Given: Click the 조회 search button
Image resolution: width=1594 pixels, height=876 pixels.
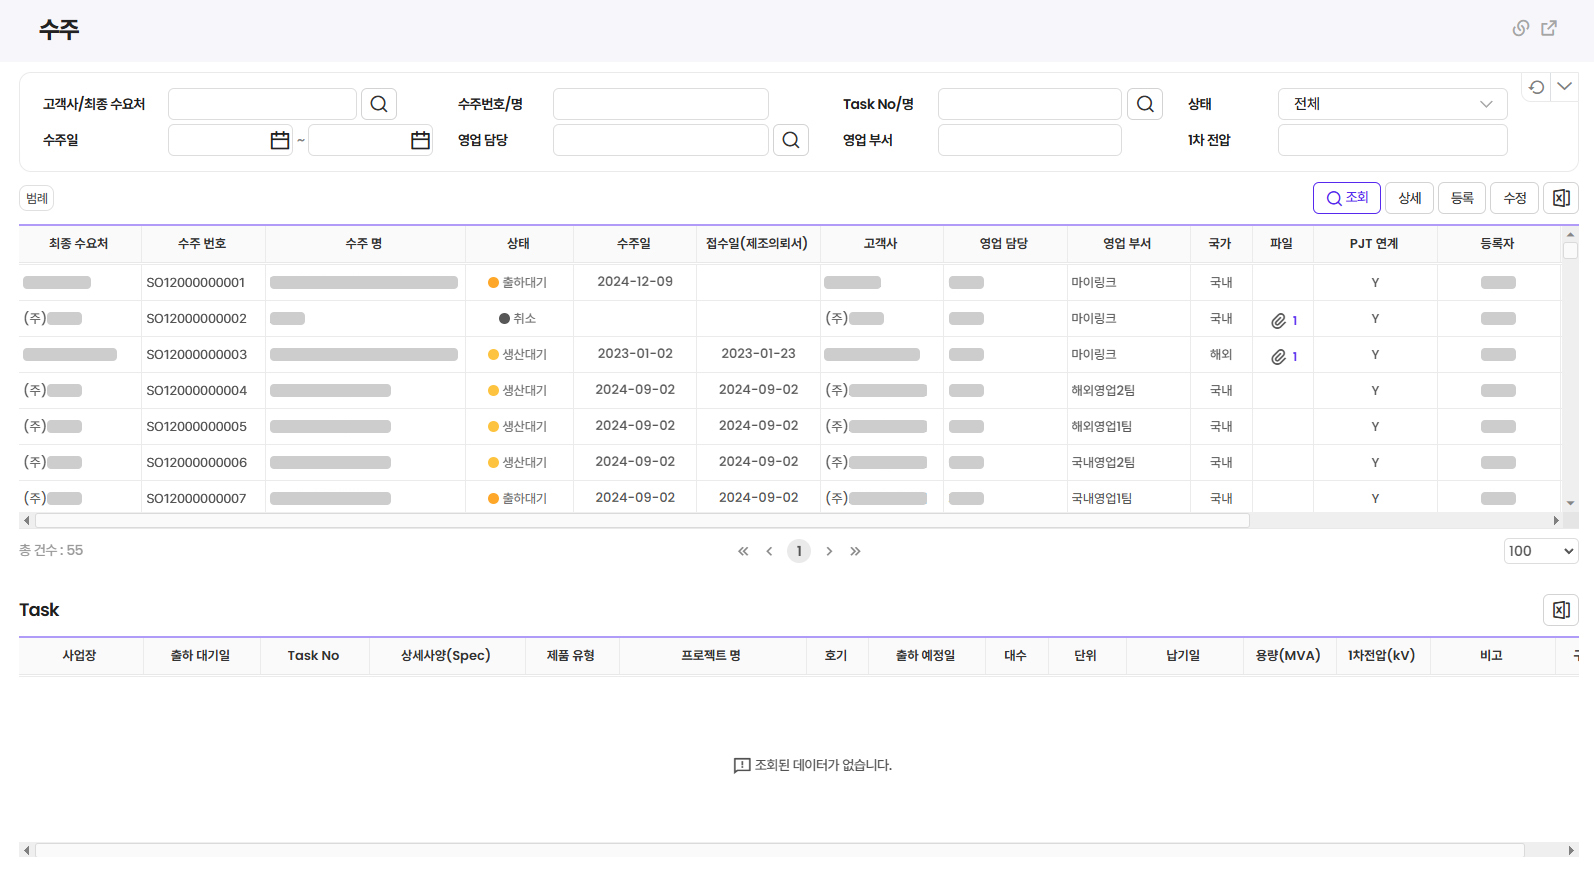Looking at the screenshot, I should click(1346, 198).
